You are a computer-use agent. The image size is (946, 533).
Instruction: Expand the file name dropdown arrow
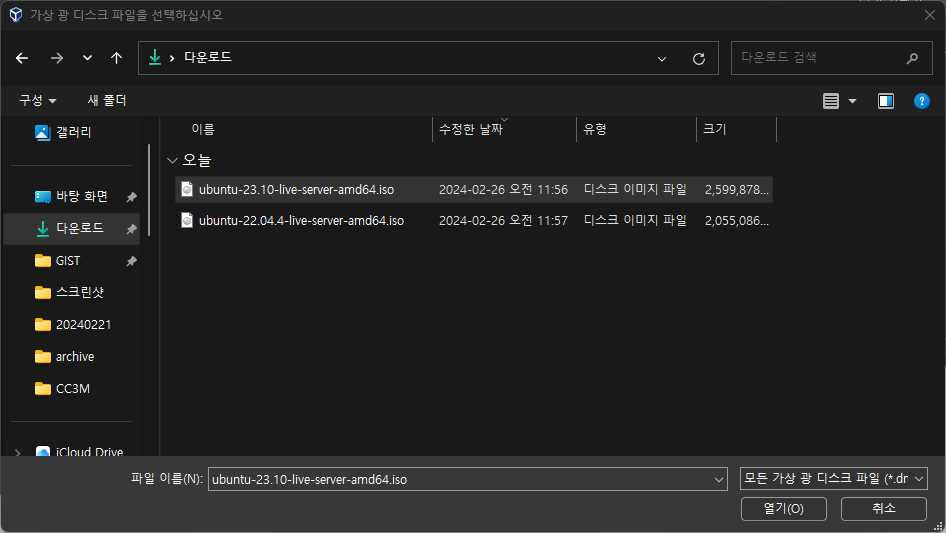pyautogui.click(x=719, y=480)
